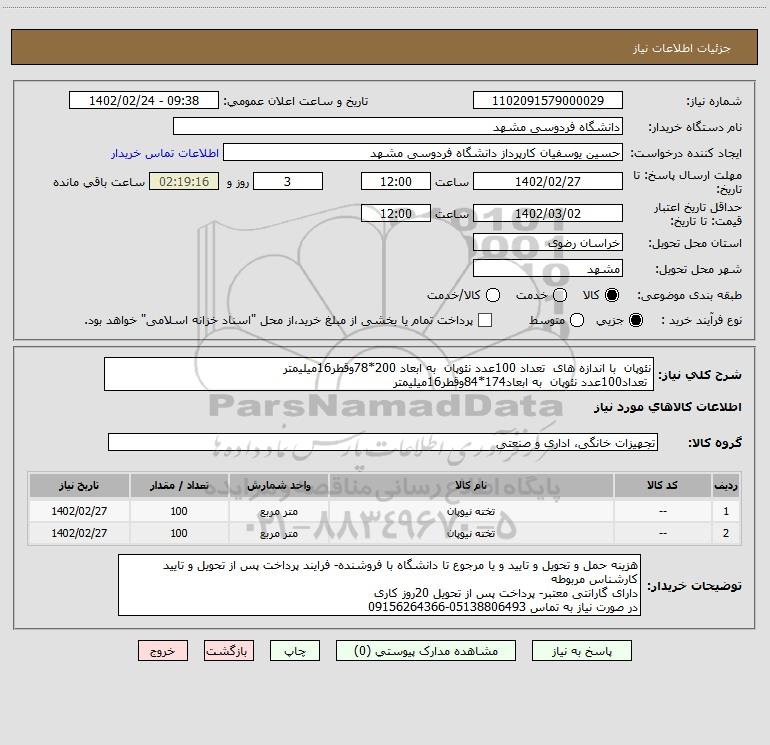Select the جزیی purchase type radio
The height and width of the screenshot is (745, 770).
pos(635,320)
